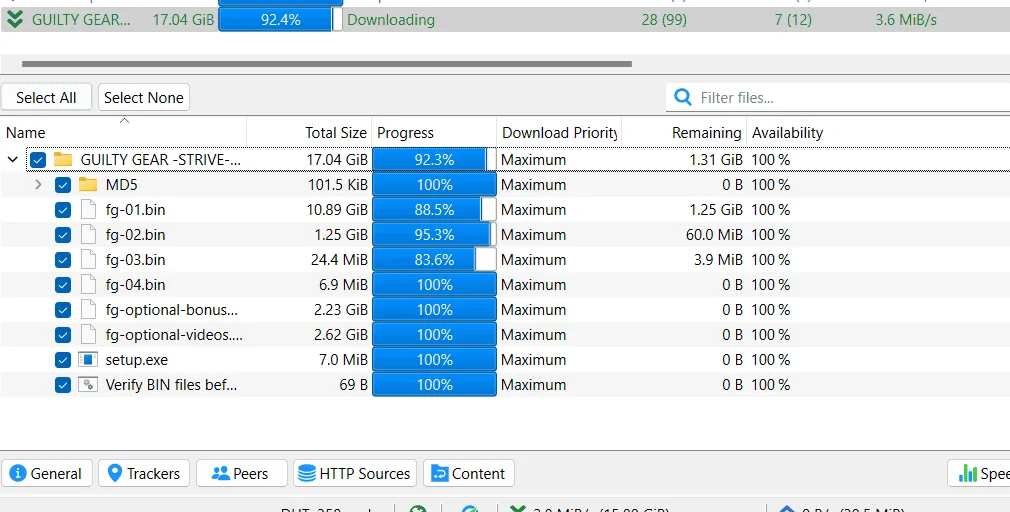
Task: Collapse the GUILTY GEAR -STRIVE- folder tree
Action: 12,160
